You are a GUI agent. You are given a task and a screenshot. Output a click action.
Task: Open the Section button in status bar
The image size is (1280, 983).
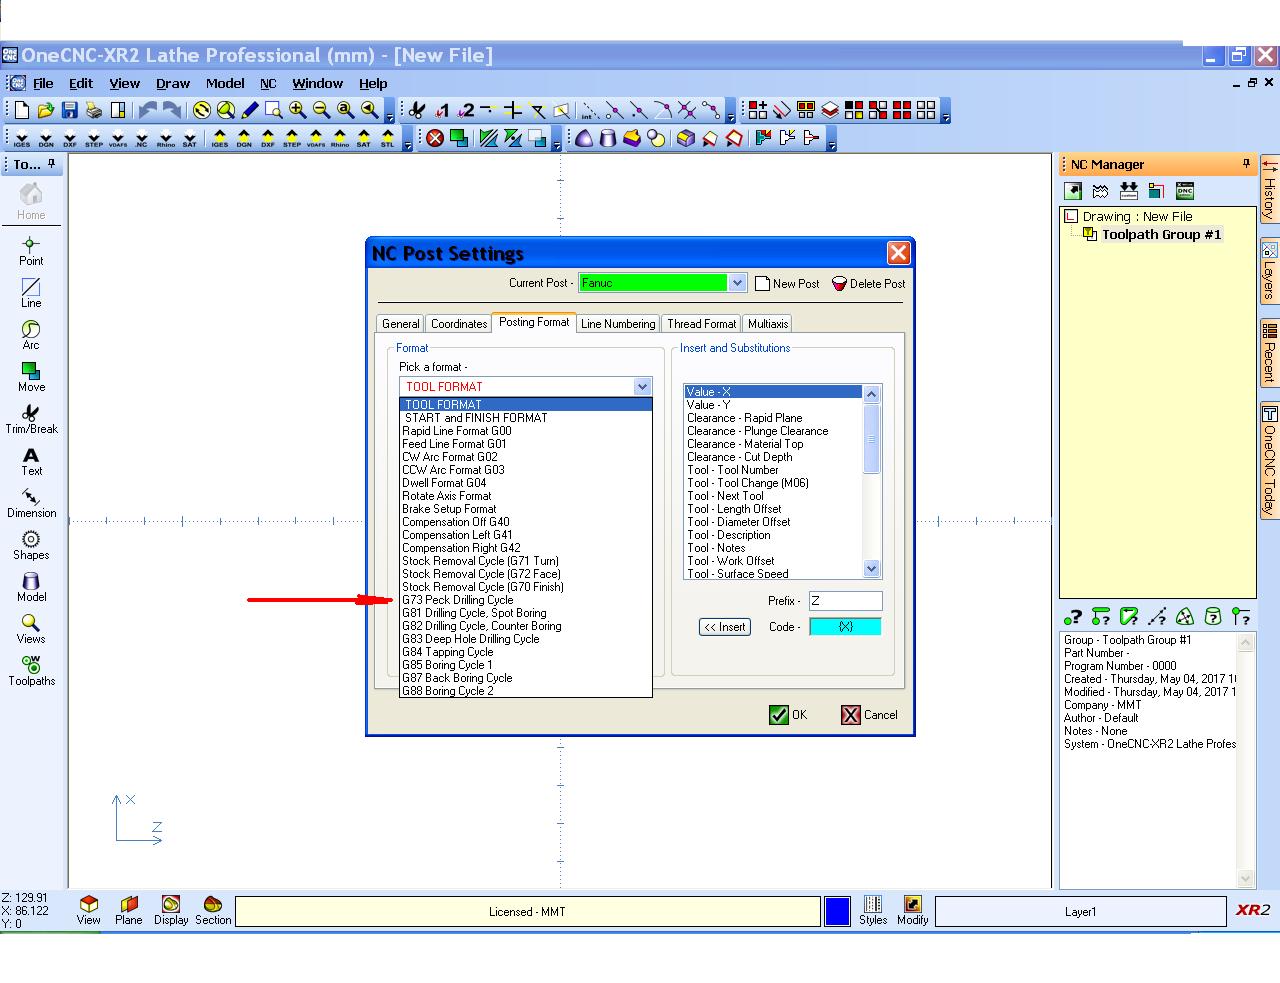[x=213, y=911]
